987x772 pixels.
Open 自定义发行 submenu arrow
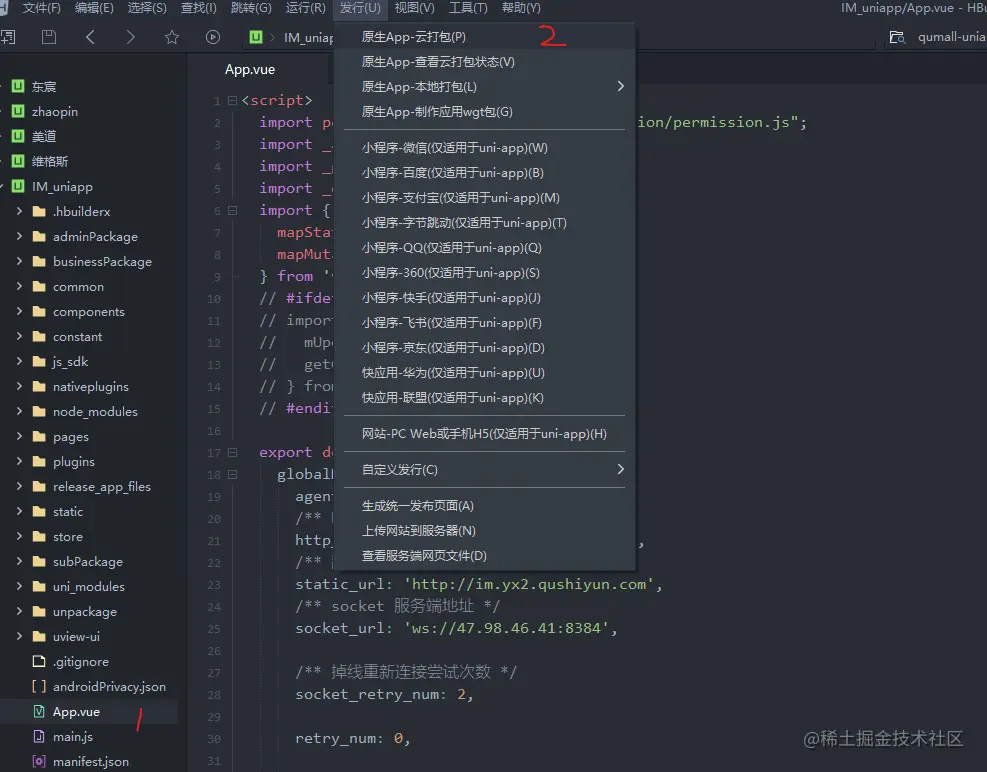(x=620, y=469)
